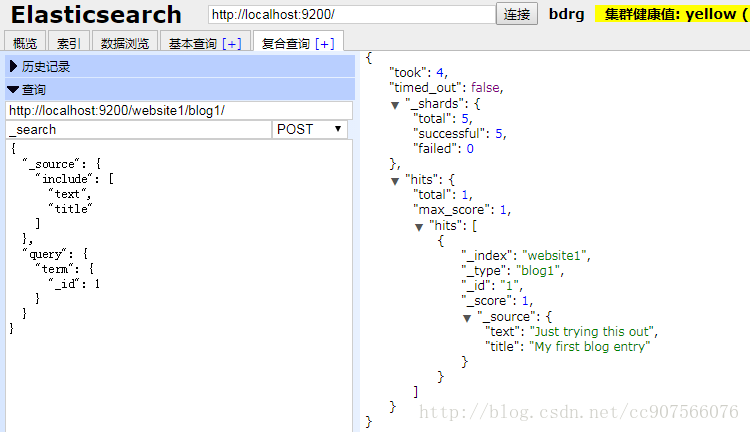Focus the cluster address field localhost:9200
750x432 pixels.
point(352,14)
